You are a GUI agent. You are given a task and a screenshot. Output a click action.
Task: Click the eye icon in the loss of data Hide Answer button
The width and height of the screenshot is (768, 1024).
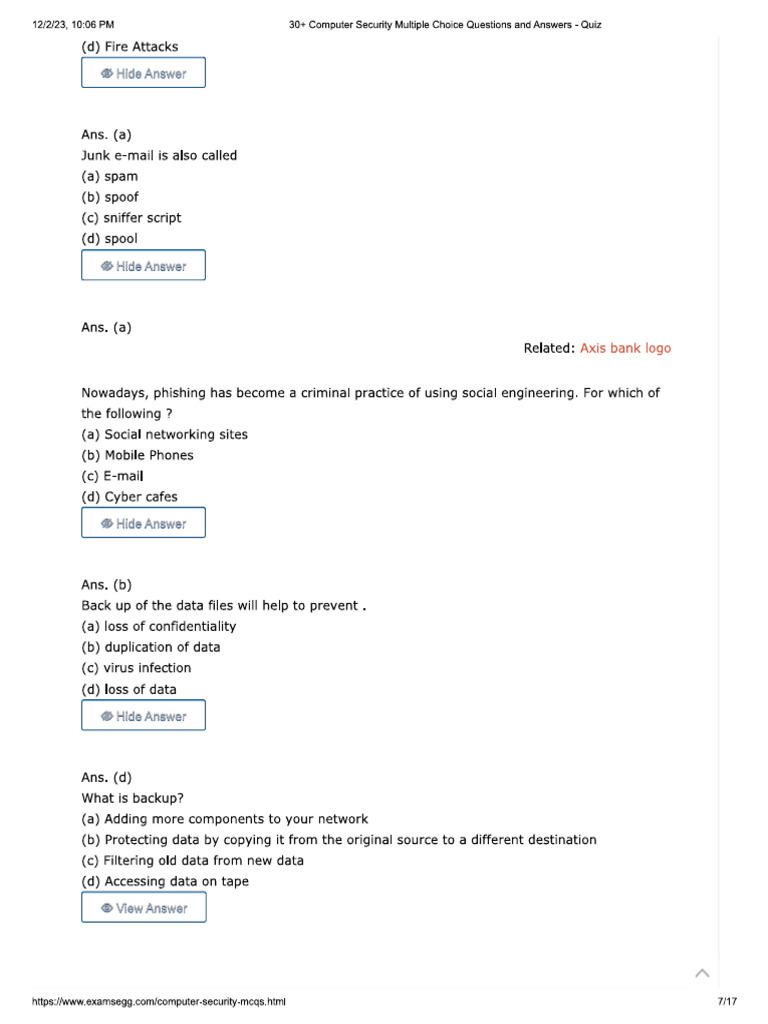tap(107, 716)
